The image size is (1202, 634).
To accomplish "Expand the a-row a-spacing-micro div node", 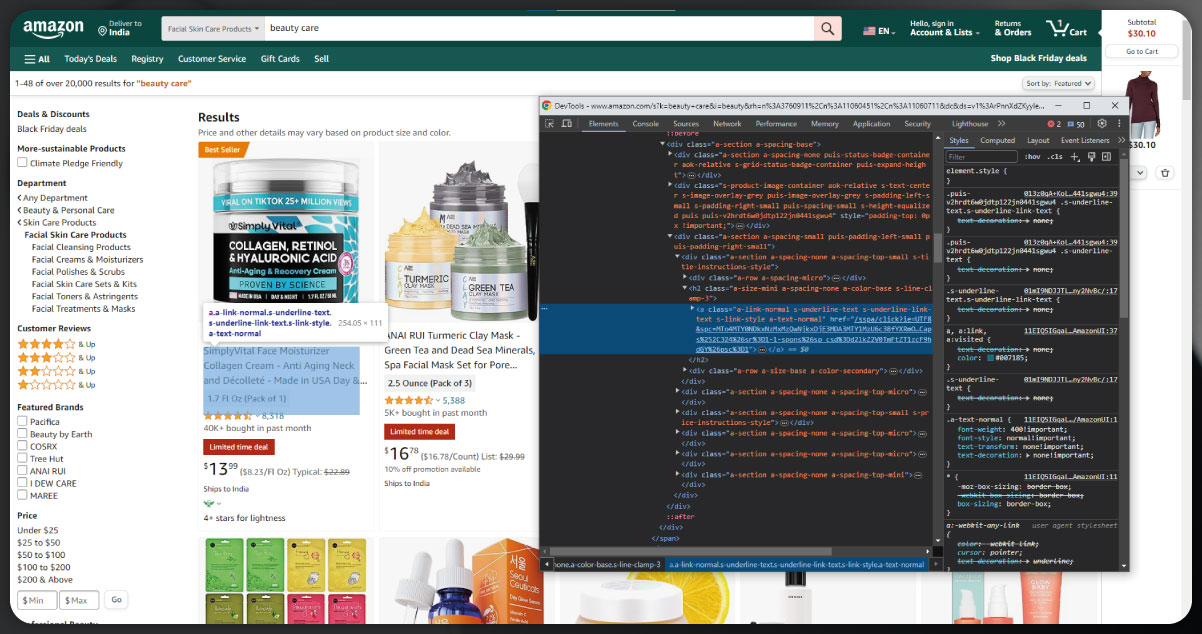I will tap(685, 277).
